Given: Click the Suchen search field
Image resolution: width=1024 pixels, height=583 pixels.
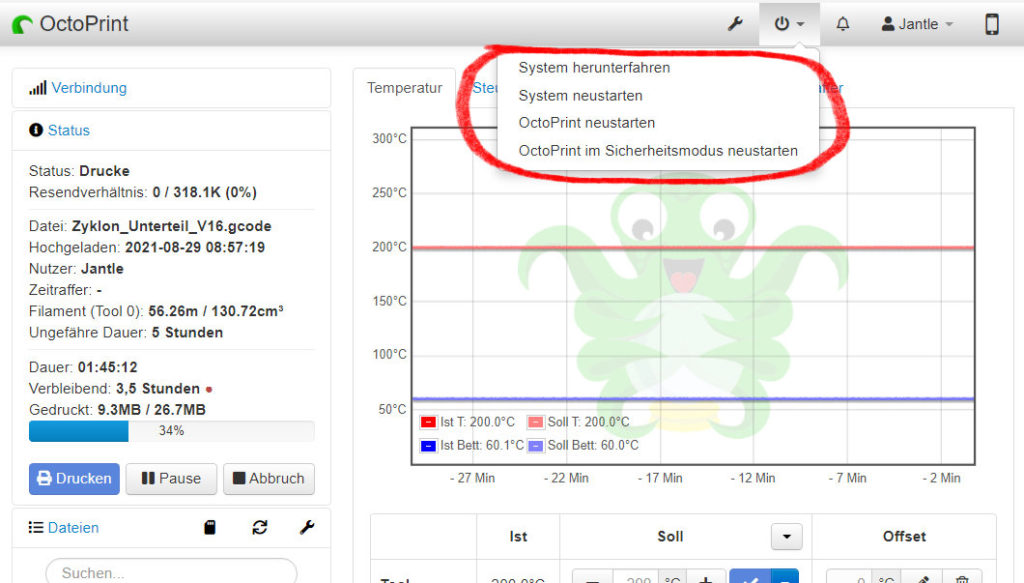Looking at the screenshot, I should click(171, 573).
